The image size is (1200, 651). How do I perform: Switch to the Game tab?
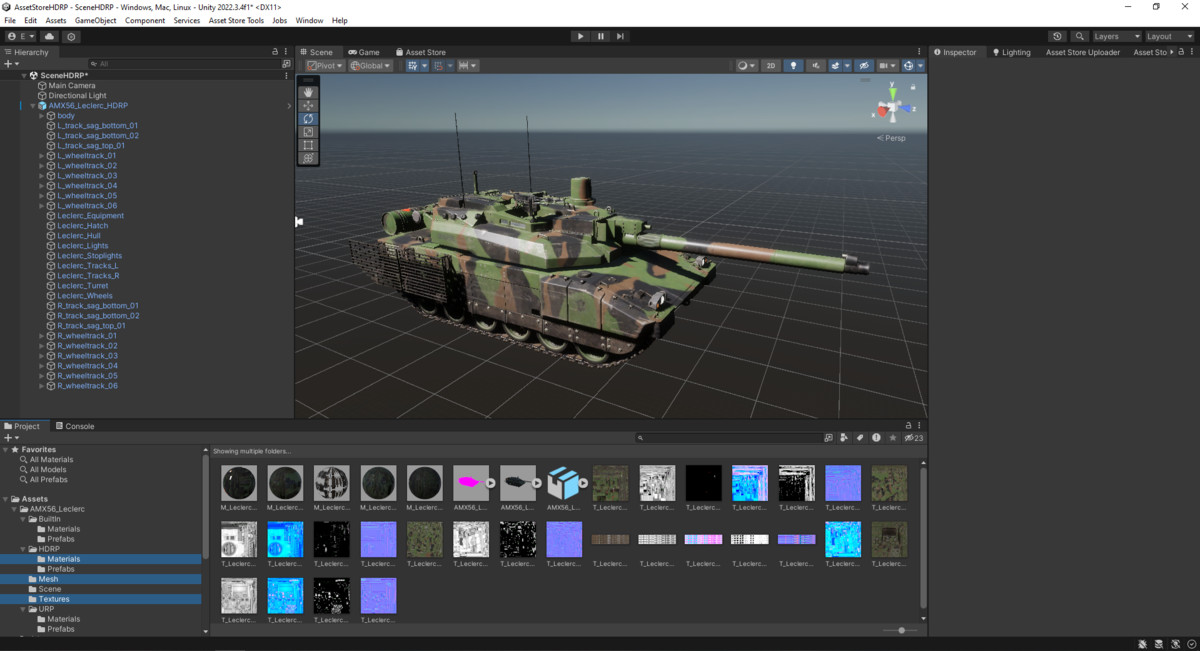point(363,52)
